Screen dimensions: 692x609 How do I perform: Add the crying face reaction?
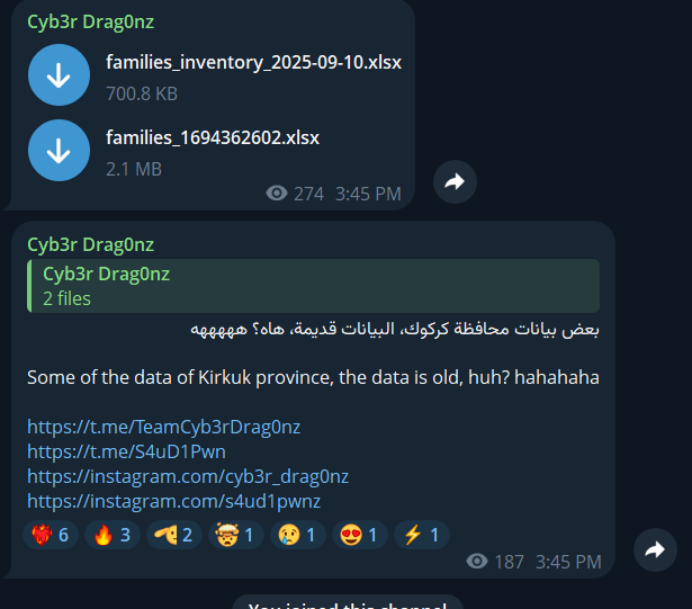297,535
